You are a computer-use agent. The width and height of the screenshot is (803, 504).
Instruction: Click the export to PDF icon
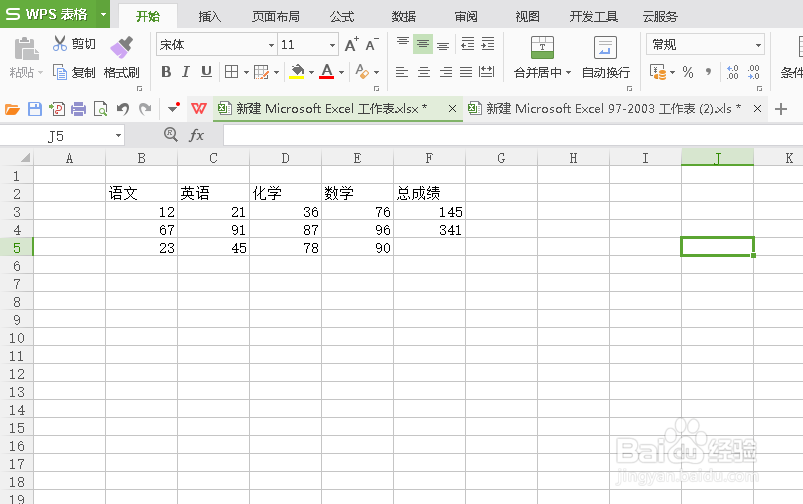click(57, 109)
